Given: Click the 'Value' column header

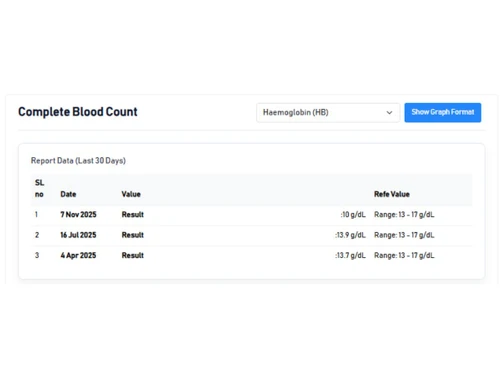Looking at the screenshot, I should pyautogui.click(x=131, y=194).
